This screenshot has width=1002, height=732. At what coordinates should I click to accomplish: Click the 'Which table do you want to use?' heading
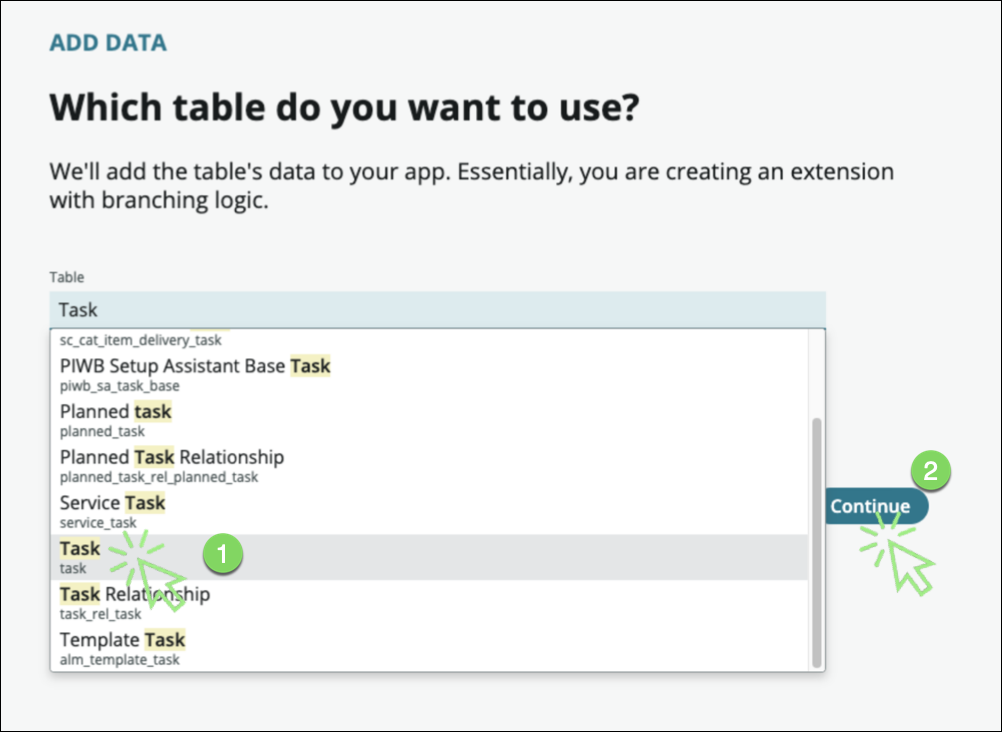(343, 106)
